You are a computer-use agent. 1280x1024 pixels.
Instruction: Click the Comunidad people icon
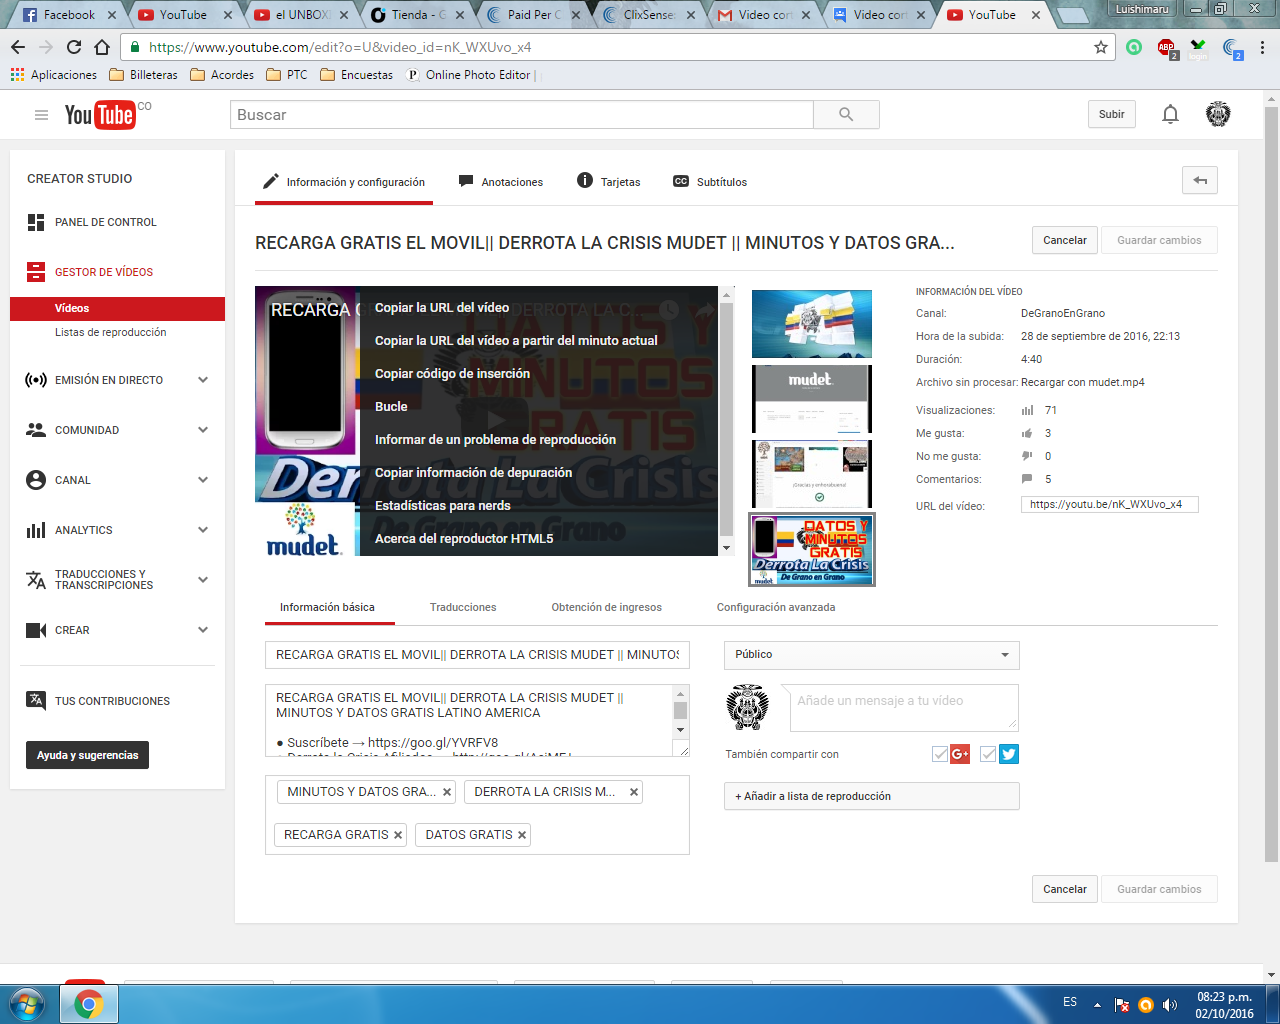pyautogui.click(x=36, y=430)
